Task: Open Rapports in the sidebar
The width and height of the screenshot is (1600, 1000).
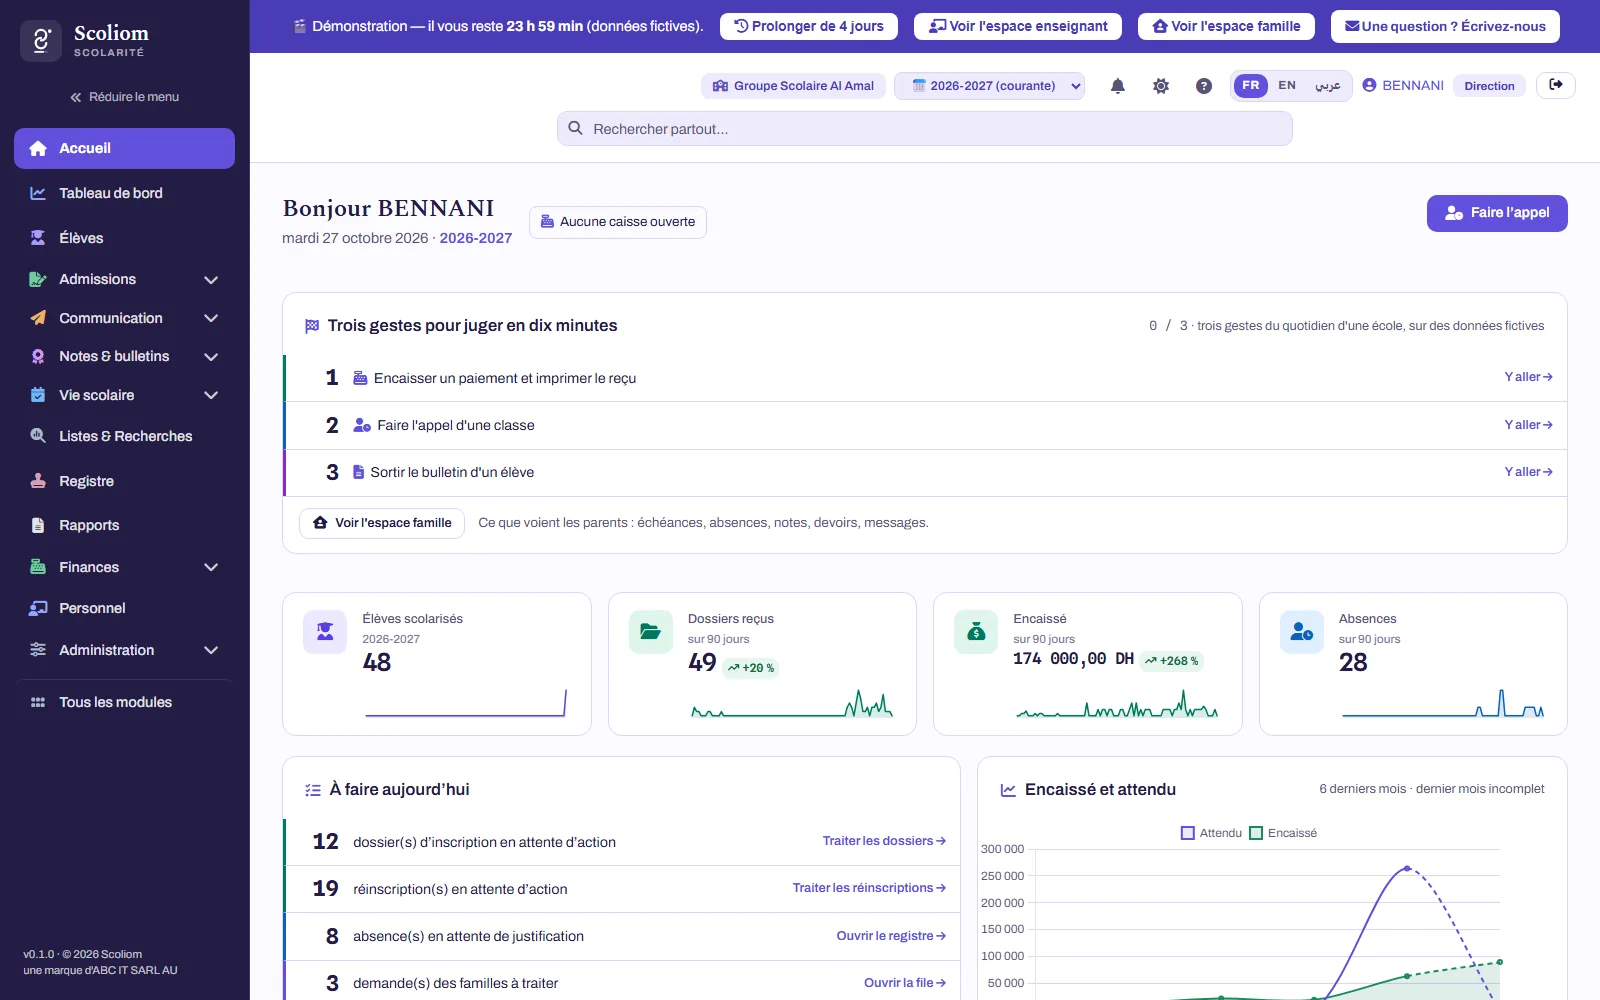Action: pyautogui.click(x=124, y=525)
